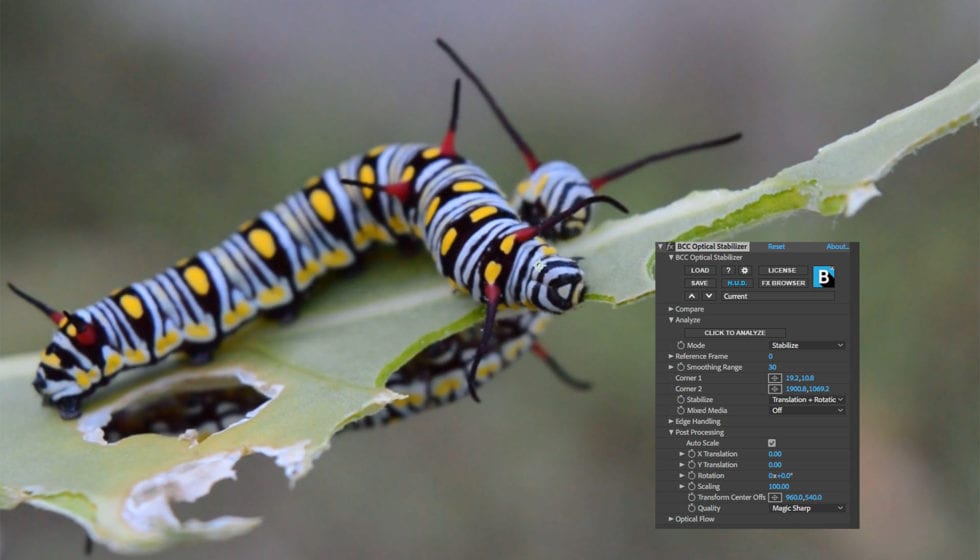The height and width of the screenshot is (560, 980).
Task: Open the Mode dropdown showing Stabilize
Action: pos(808,345)
